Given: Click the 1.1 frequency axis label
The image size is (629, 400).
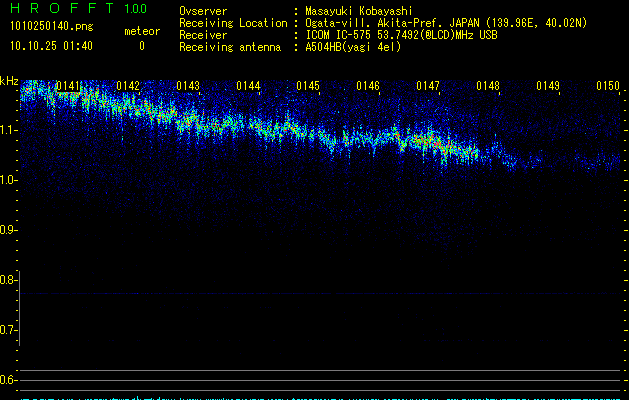Looking at the screenshot, I should 9,130.
